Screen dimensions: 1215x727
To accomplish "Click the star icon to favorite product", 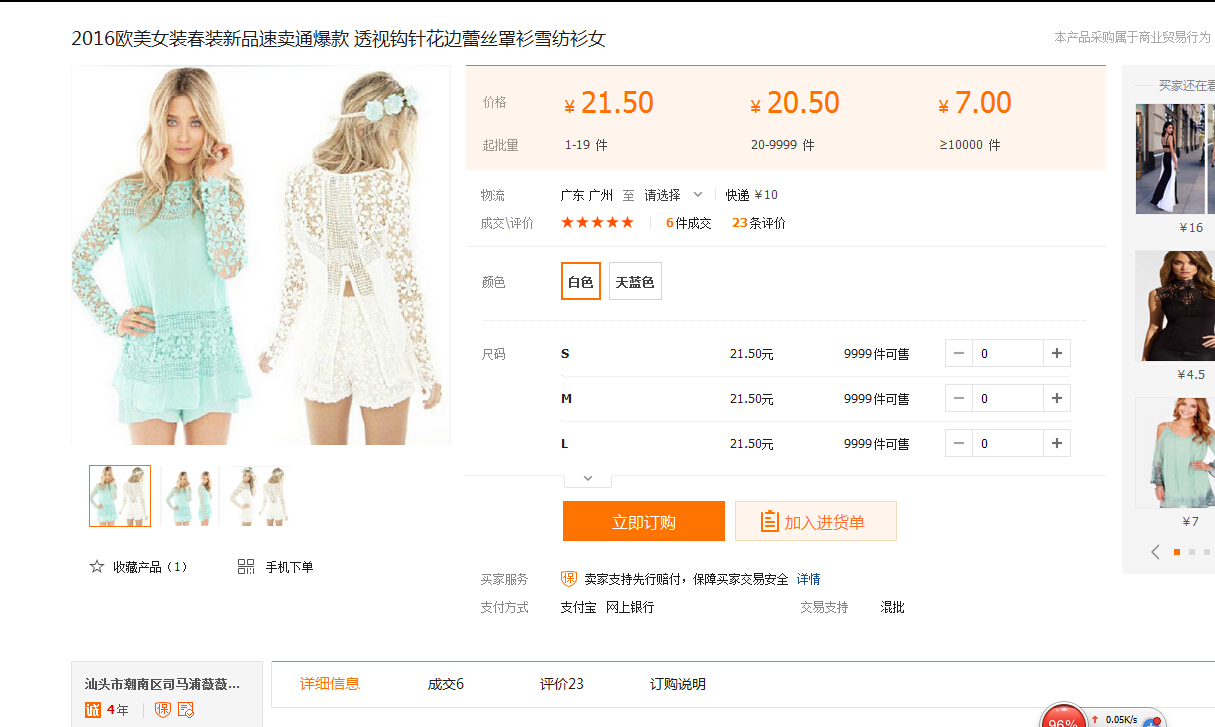I will tap(97, 567).
